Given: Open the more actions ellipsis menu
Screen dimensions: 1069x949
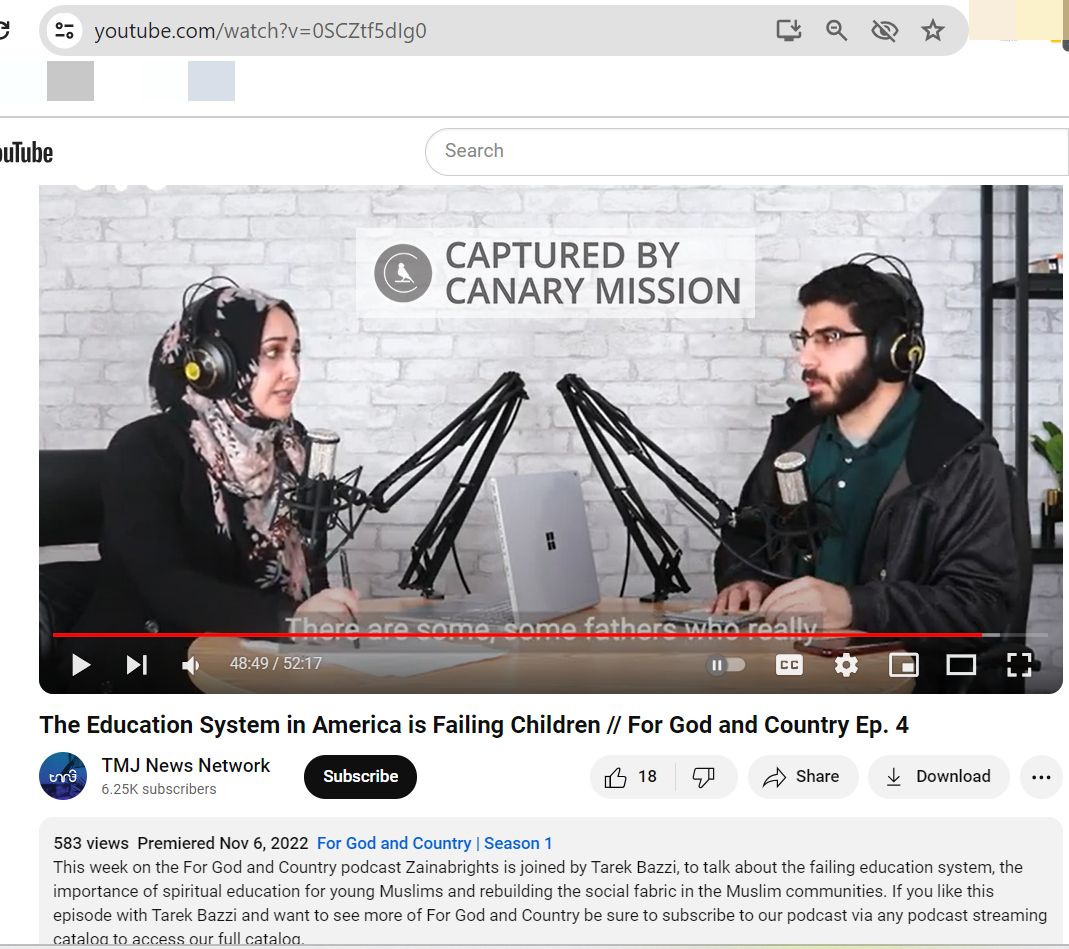Looking at the screenshot, I should point(1041,776).
